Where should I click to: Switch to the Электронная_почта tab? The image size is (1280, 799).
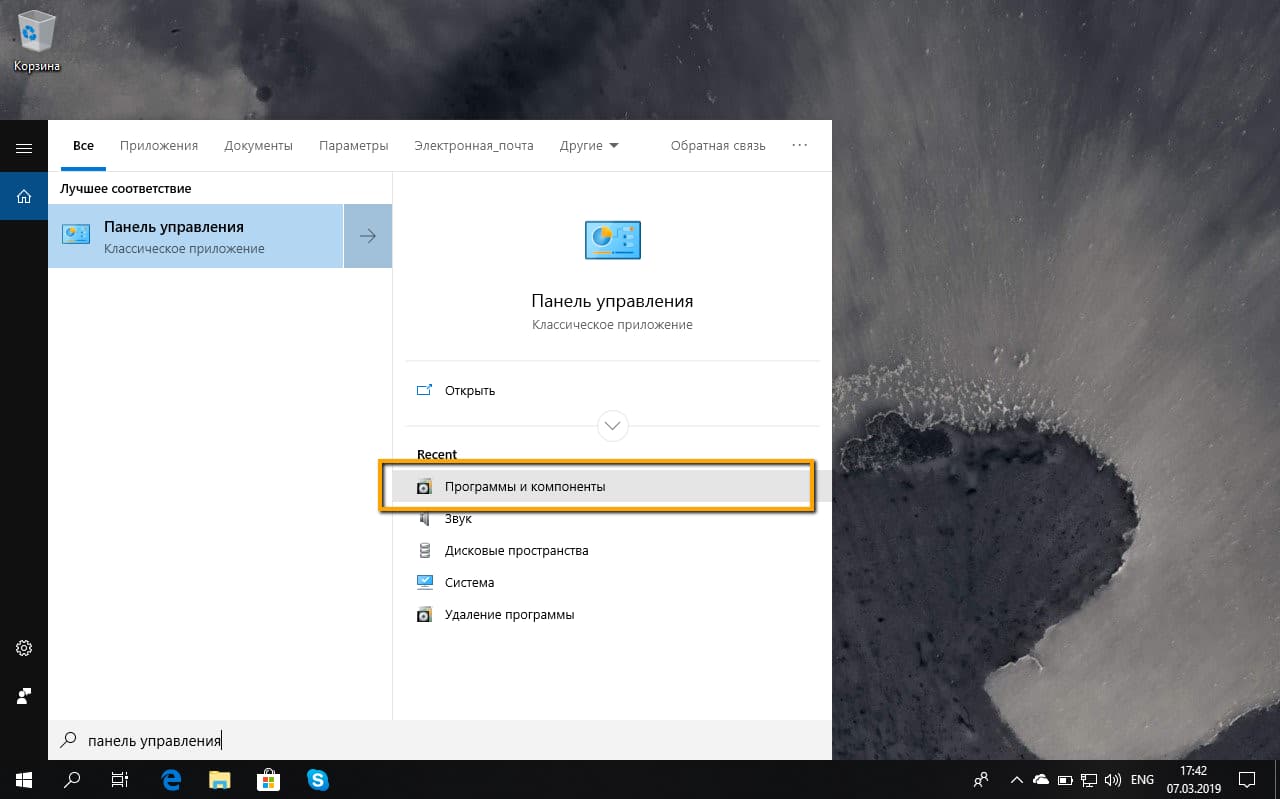click(x=474, y=145)
